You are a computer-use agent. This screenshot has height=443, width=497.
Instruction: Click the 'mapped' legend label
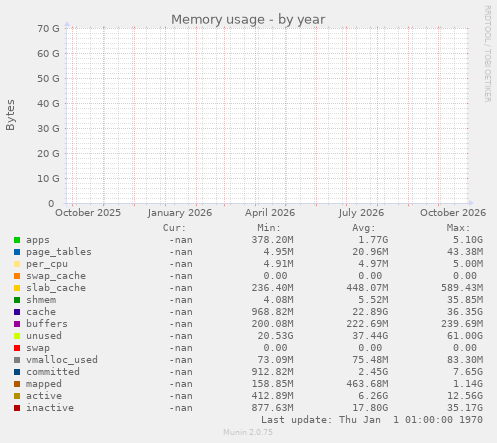(44, 384)
